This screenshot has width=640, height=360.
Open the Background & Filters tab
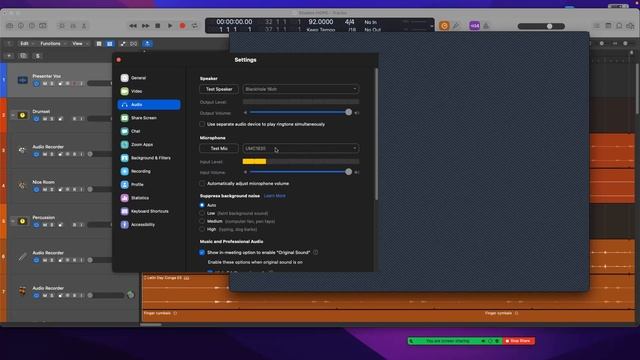149,158
